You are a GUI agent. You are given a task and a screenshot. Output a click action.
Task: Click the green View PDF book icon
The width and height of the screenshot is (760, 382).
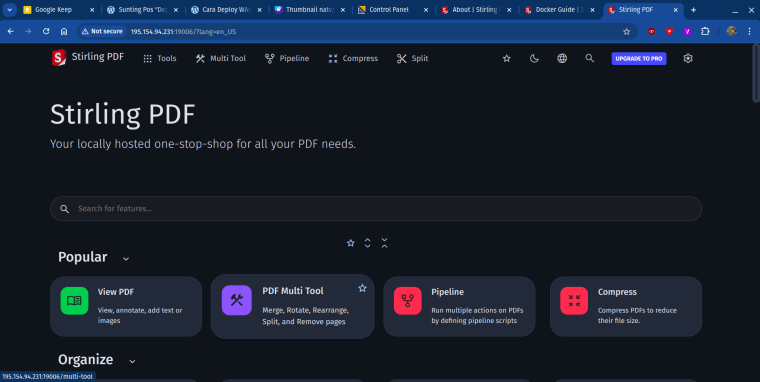coord(74,301)
